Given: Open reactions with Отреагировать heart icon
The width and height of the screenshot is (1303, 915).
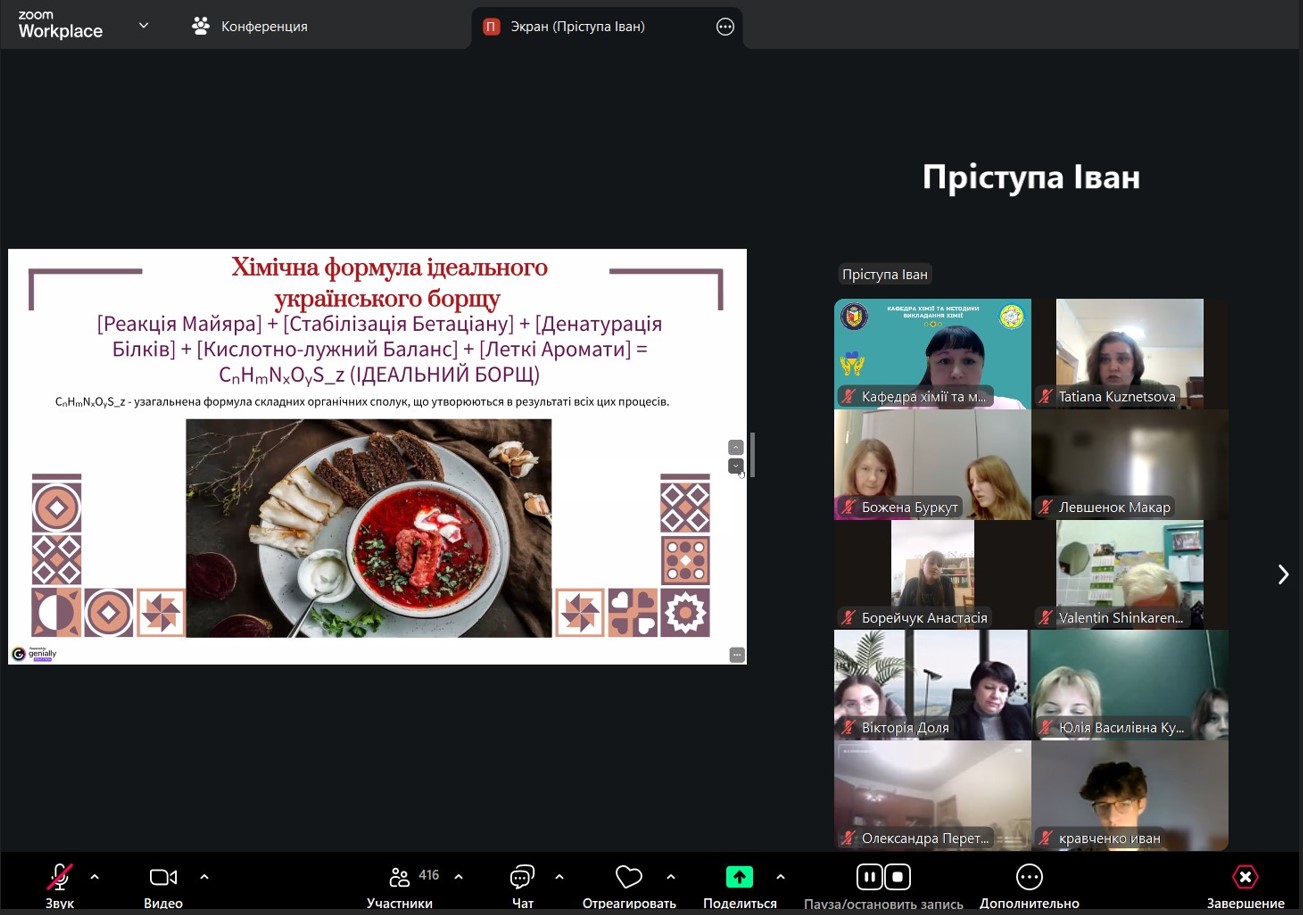Looking at the screenshot, I should (x=629, y=878).
